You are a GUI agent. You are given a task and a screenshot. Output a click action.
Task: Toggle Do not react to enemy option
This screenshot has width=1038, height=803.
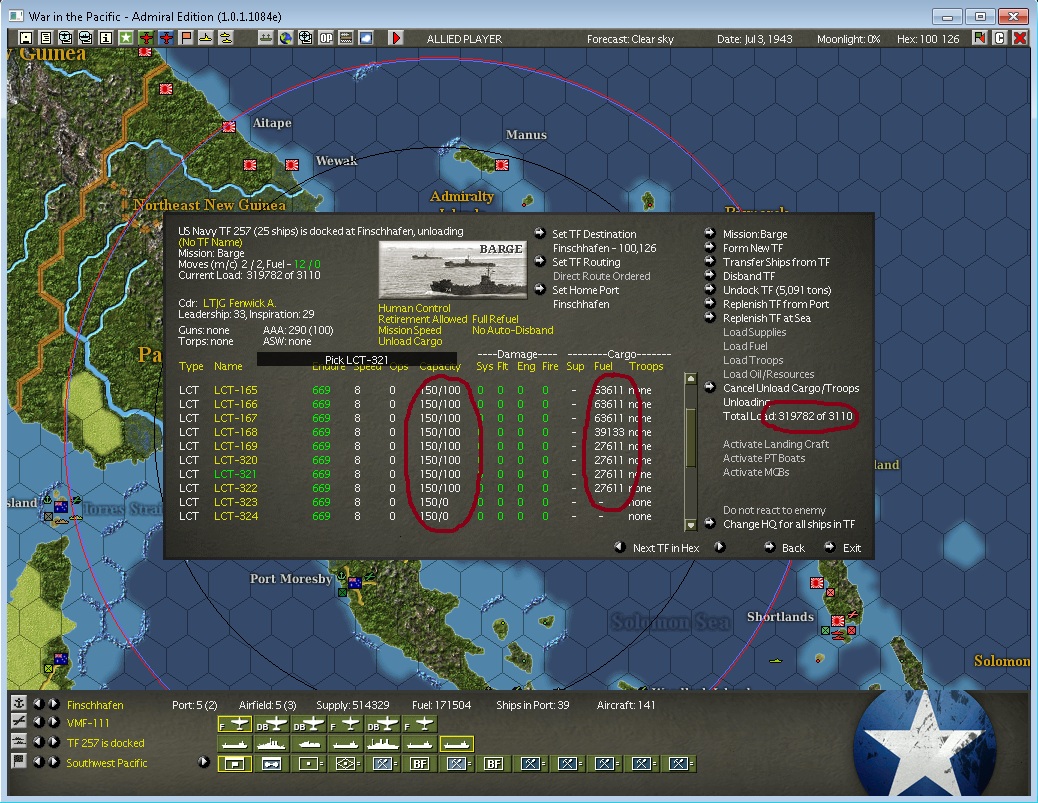[x=774, y=510]
